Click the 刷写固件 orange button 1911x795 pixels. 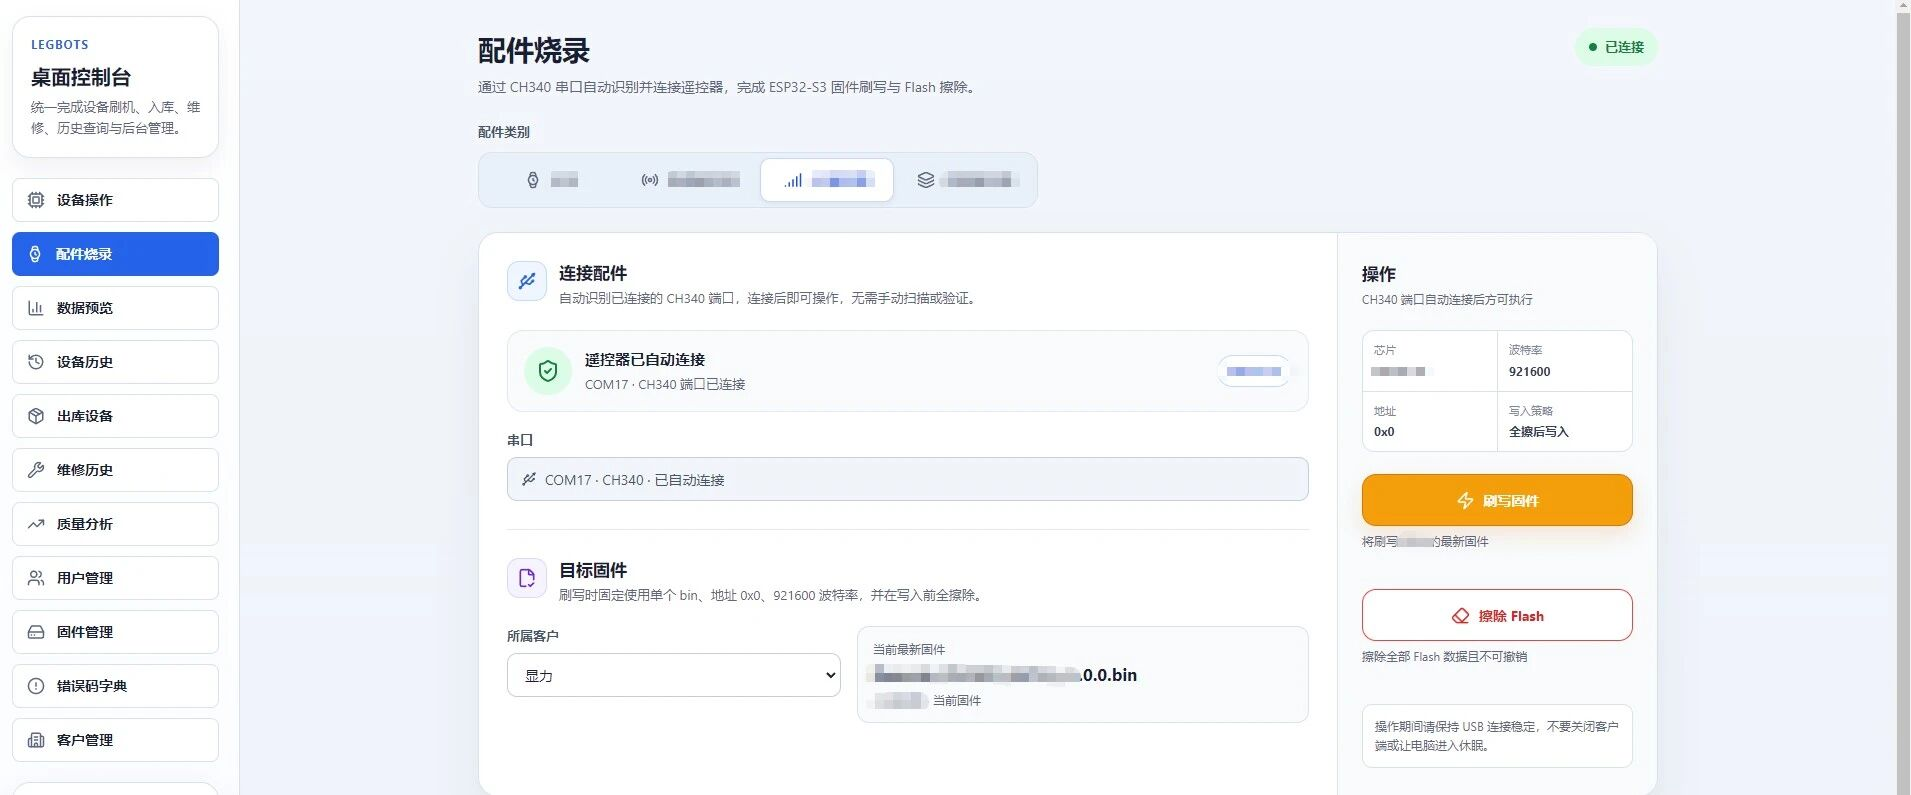click(1497, 500)
